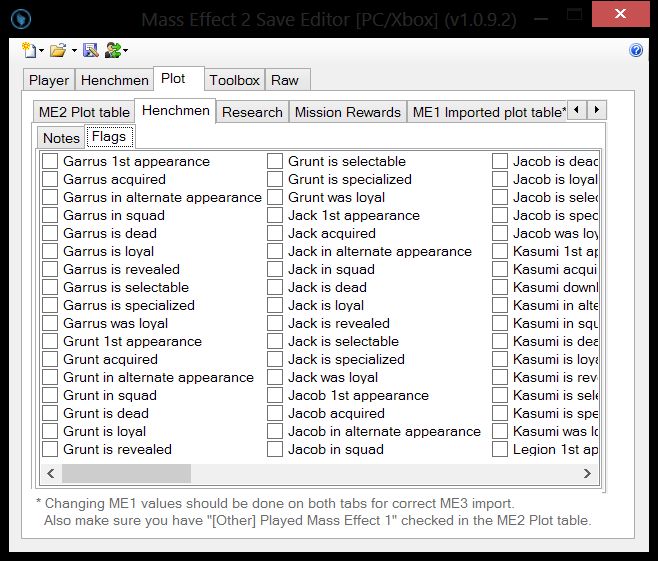Toggle Garrus acquired checkbox

(x=50, y=179)
